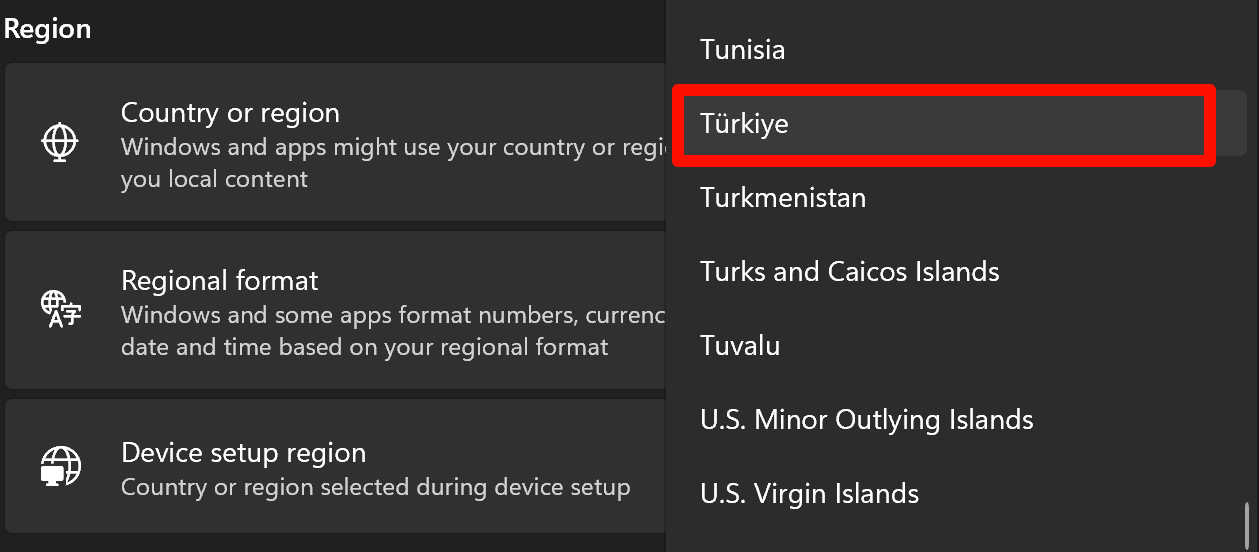1259x552 pixels.
Task: Click the Region section heading
Action: tap(47, 29)
